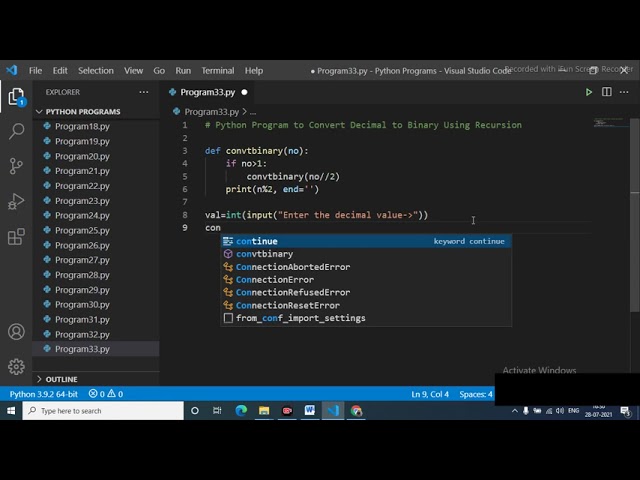Open the Selection menu
640x480 pixels.
tap(96, 71)
